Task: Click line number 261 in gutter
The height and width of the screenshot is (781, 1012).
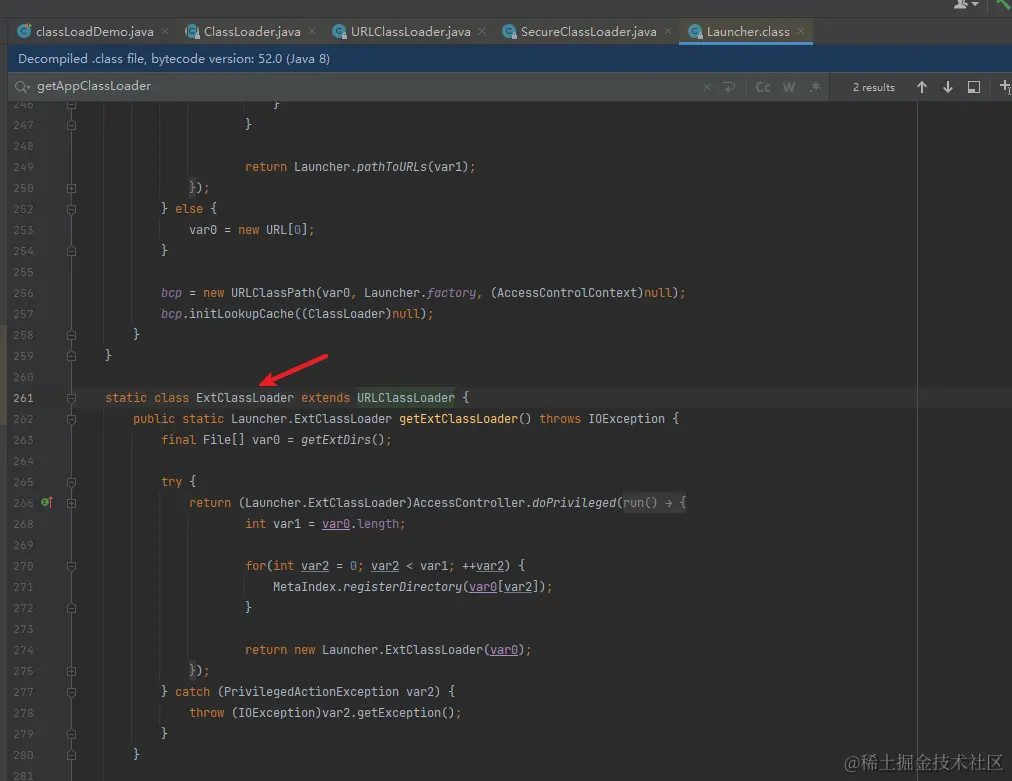Action: pos(23,398)
